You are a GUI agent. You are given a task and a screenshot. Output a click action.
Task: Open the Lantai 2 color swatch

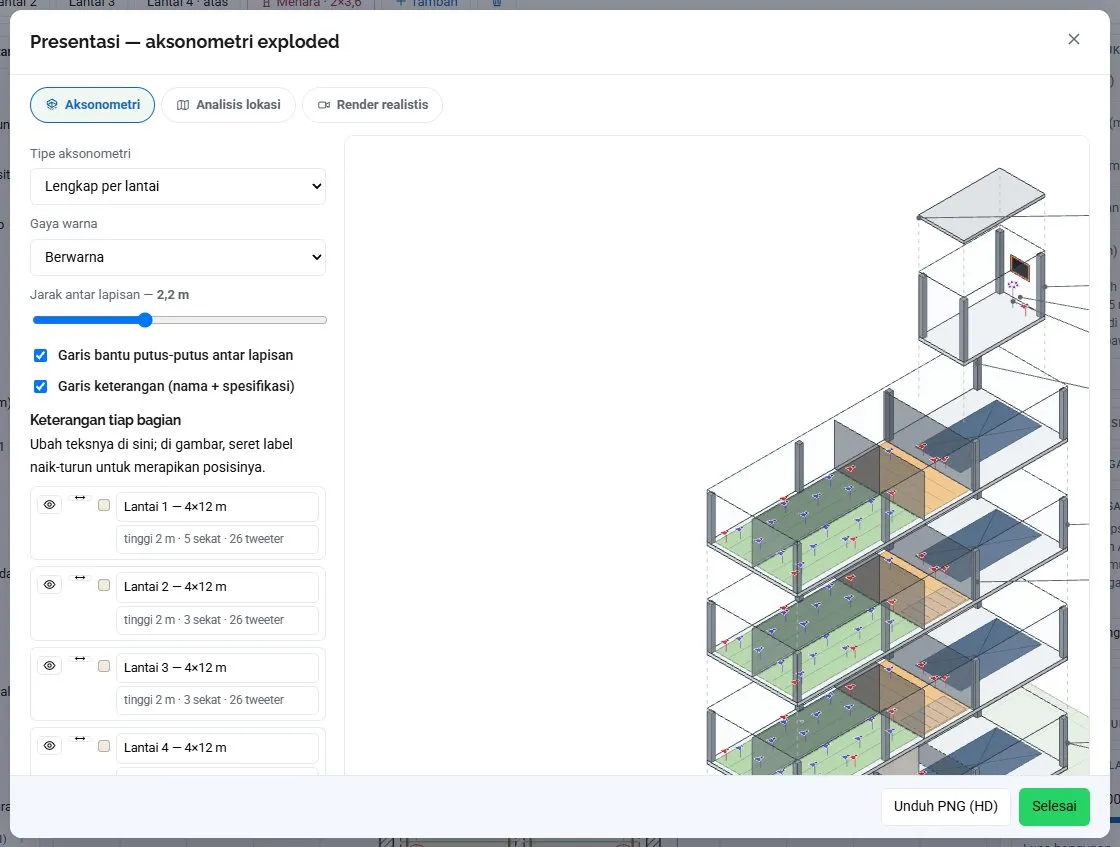[104, 585]
